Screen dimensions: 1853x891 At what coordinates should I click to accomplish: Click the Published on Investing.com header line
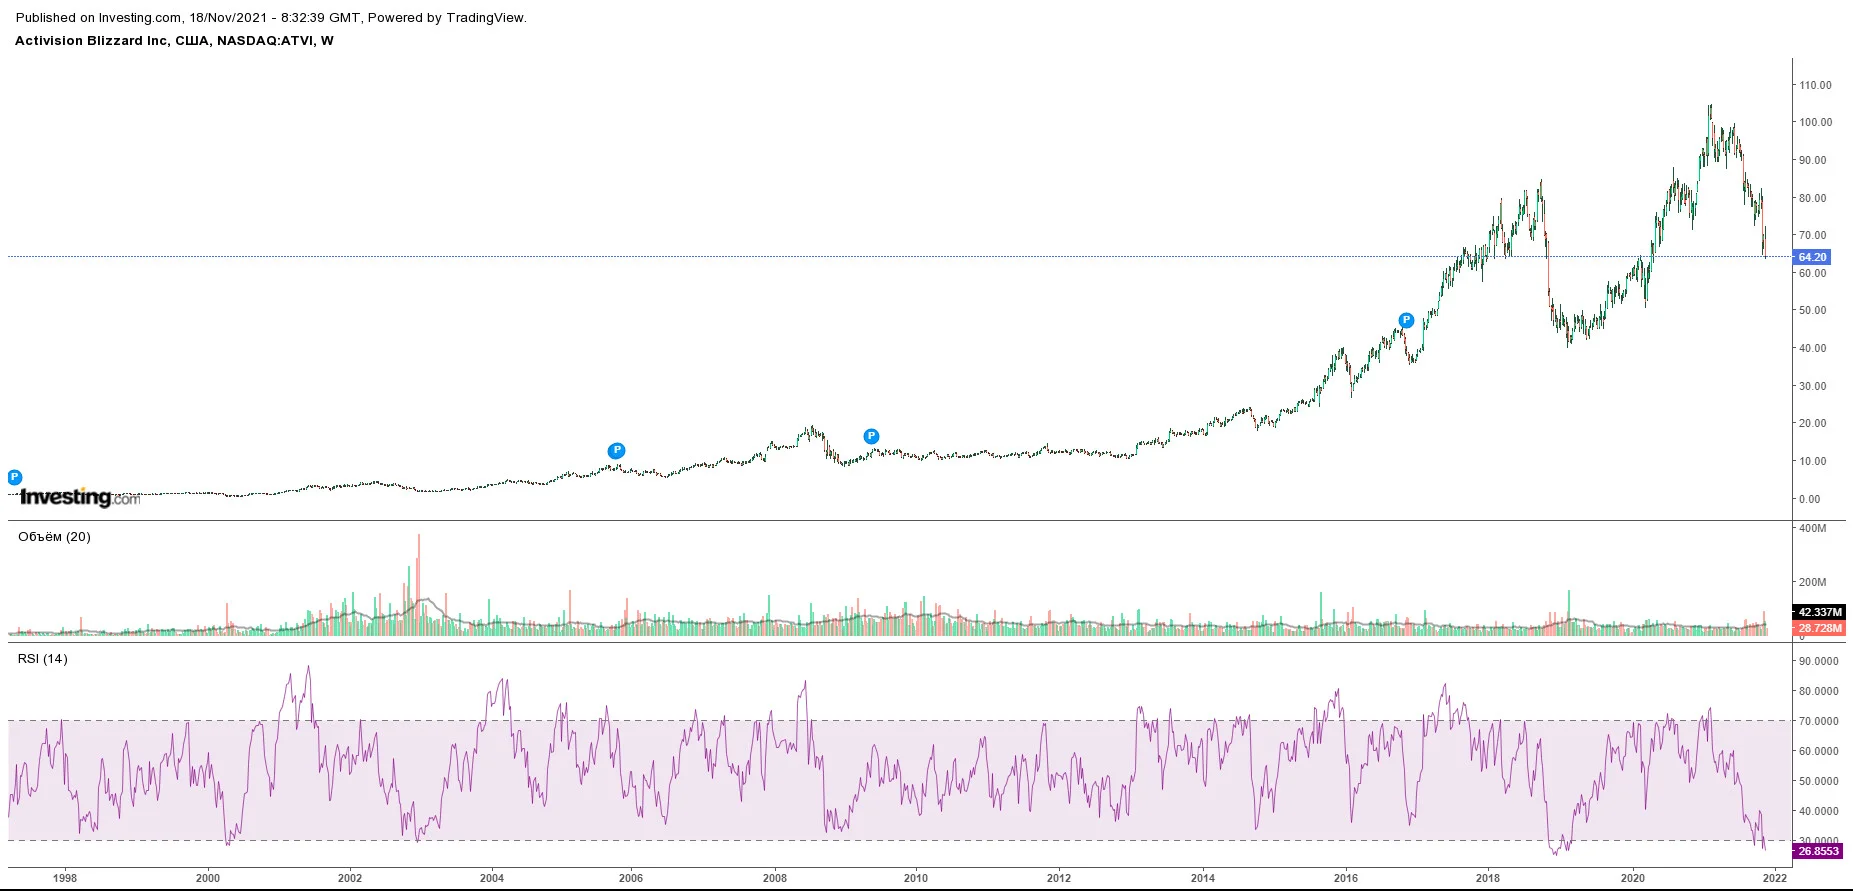[x=271, y=17]
